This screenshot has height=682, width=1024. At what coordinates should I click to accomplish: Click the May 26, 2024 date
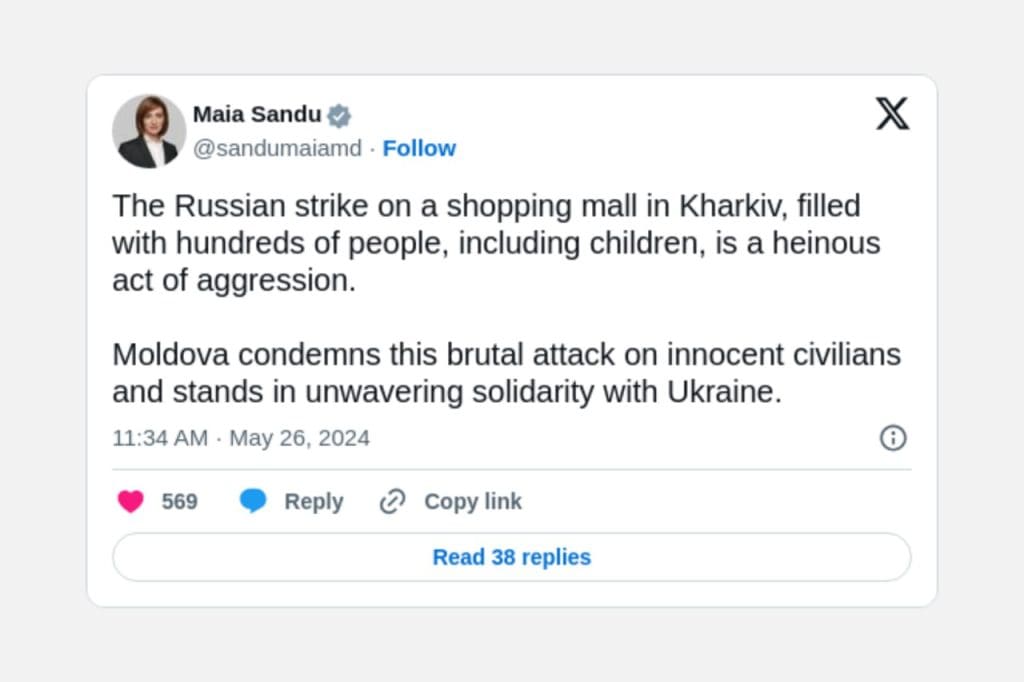(299, 438)
